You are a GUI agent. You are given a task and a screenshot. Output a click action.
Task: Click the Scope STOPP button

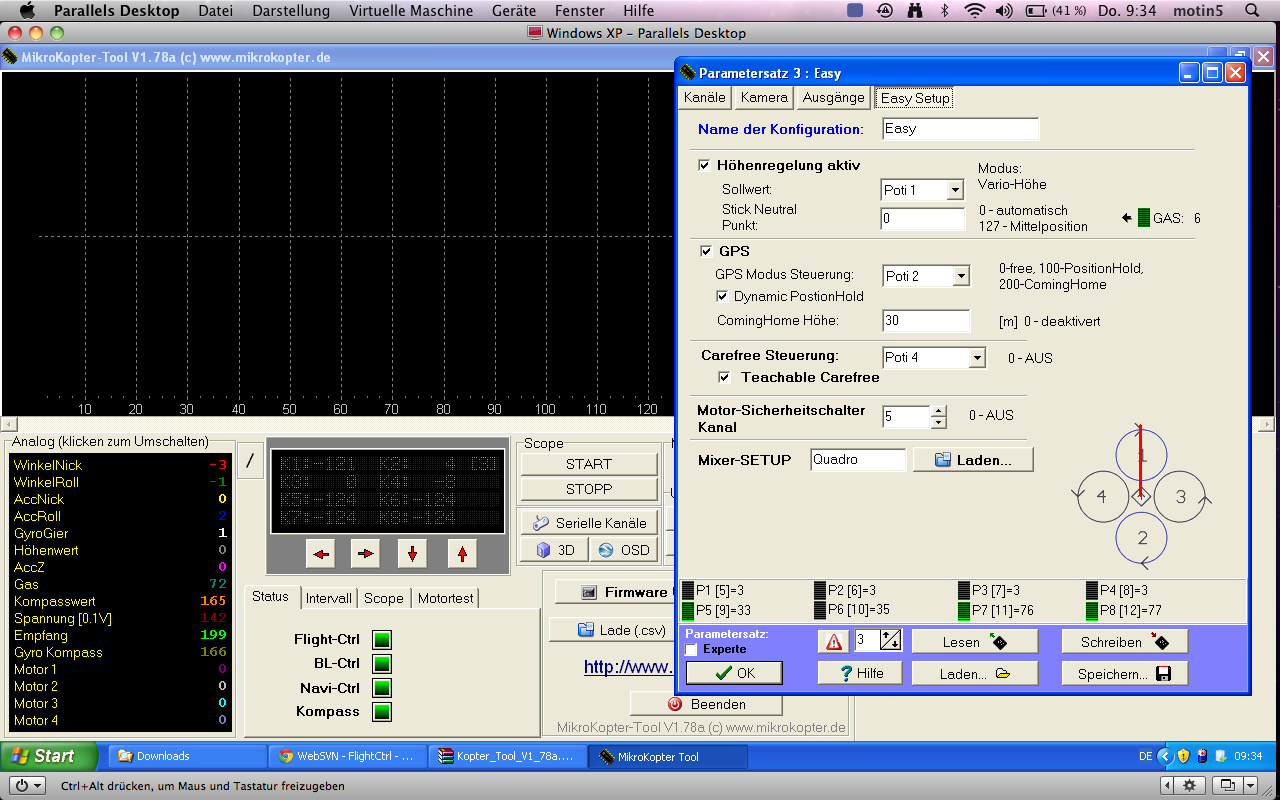click(x=589, y=489)
